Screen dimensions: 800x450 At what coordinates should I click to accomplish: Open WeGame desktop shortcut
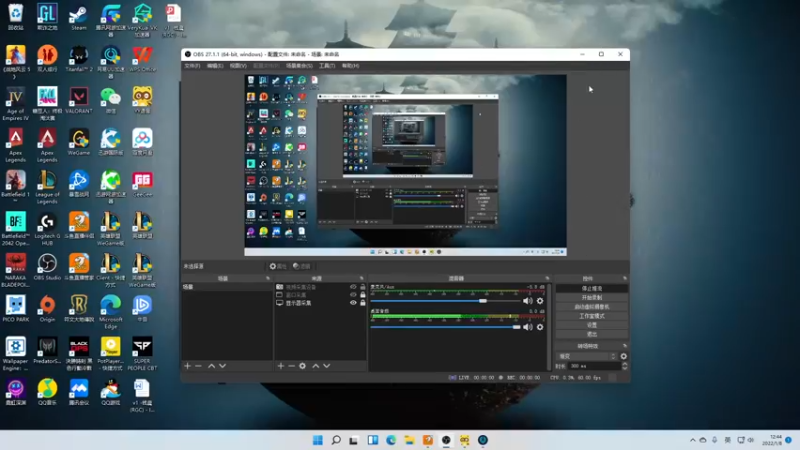tap(79, 142)
